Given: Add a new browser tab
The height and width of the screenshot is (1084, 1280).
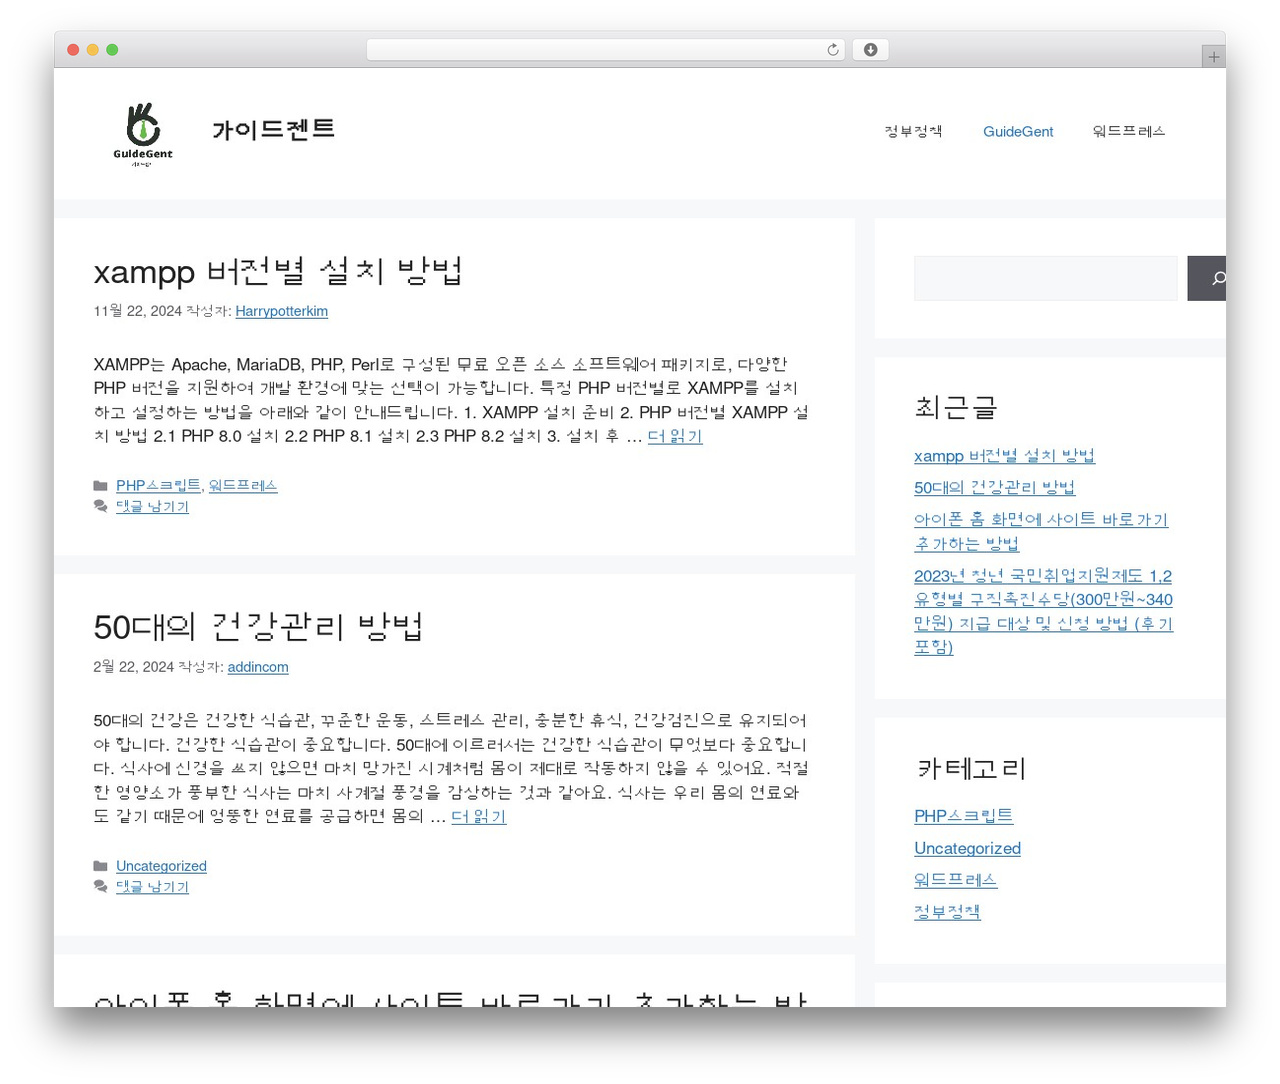Looking at the screenshot, I should (x=1213, y=57).
